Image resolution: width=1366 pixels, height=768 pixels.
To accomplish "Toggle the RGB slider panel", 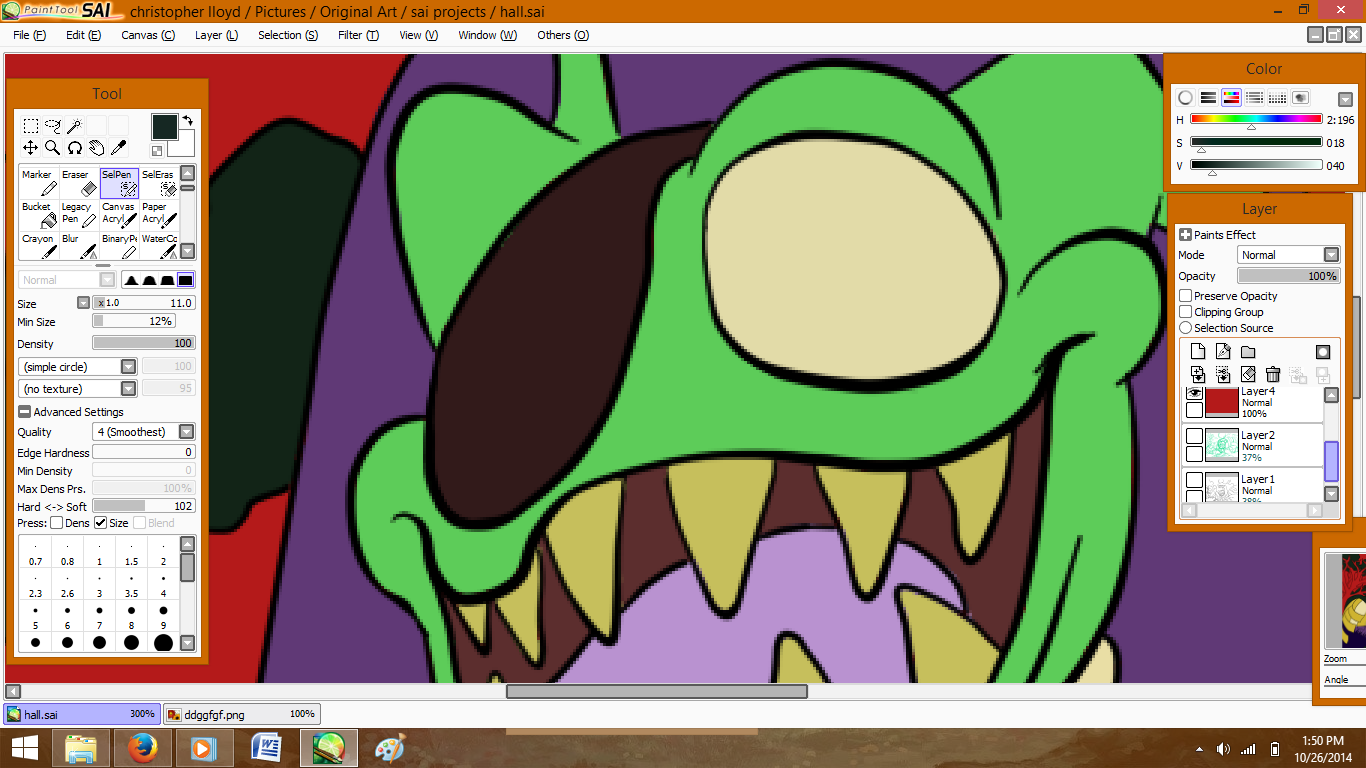I will pyautogui.click(x=1208, y=98).
